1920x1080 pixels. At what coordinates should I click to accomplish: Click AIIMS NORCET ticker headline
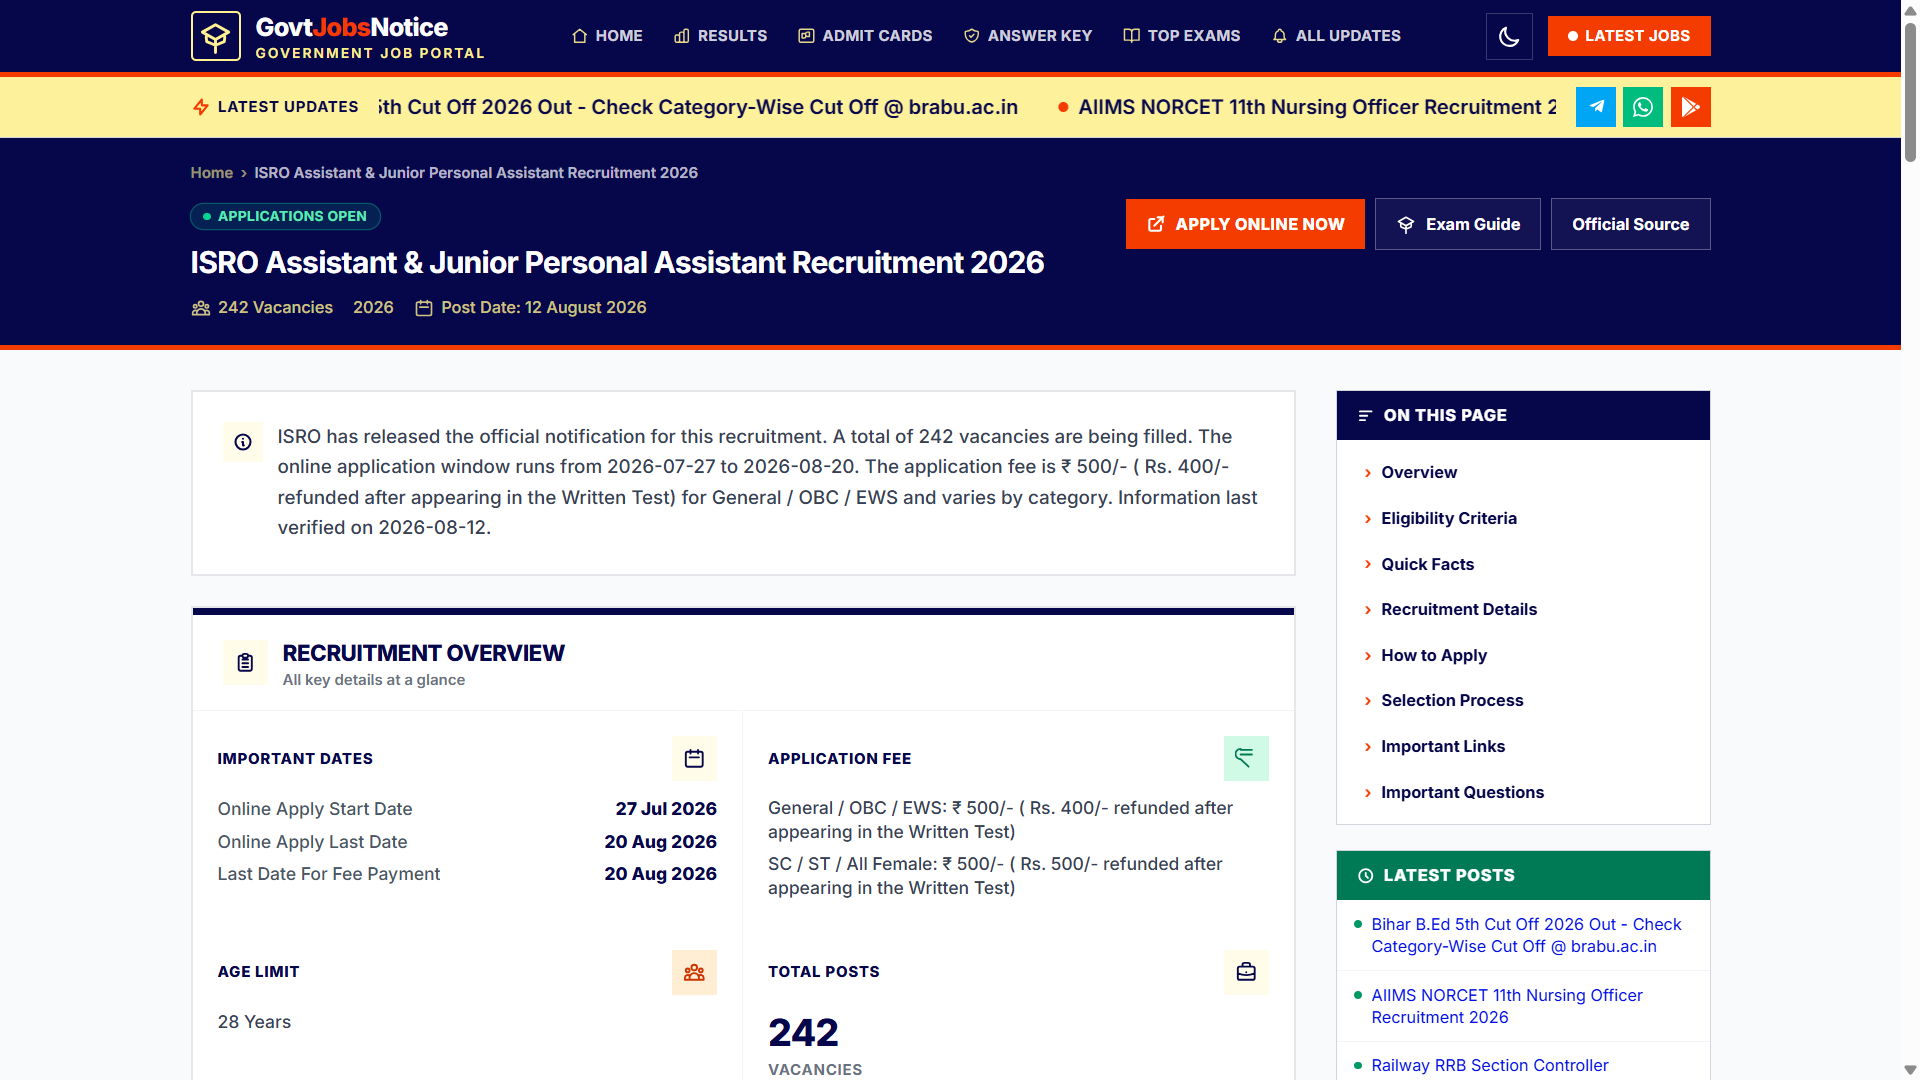pyautogui.click(x=1316, y=107)
